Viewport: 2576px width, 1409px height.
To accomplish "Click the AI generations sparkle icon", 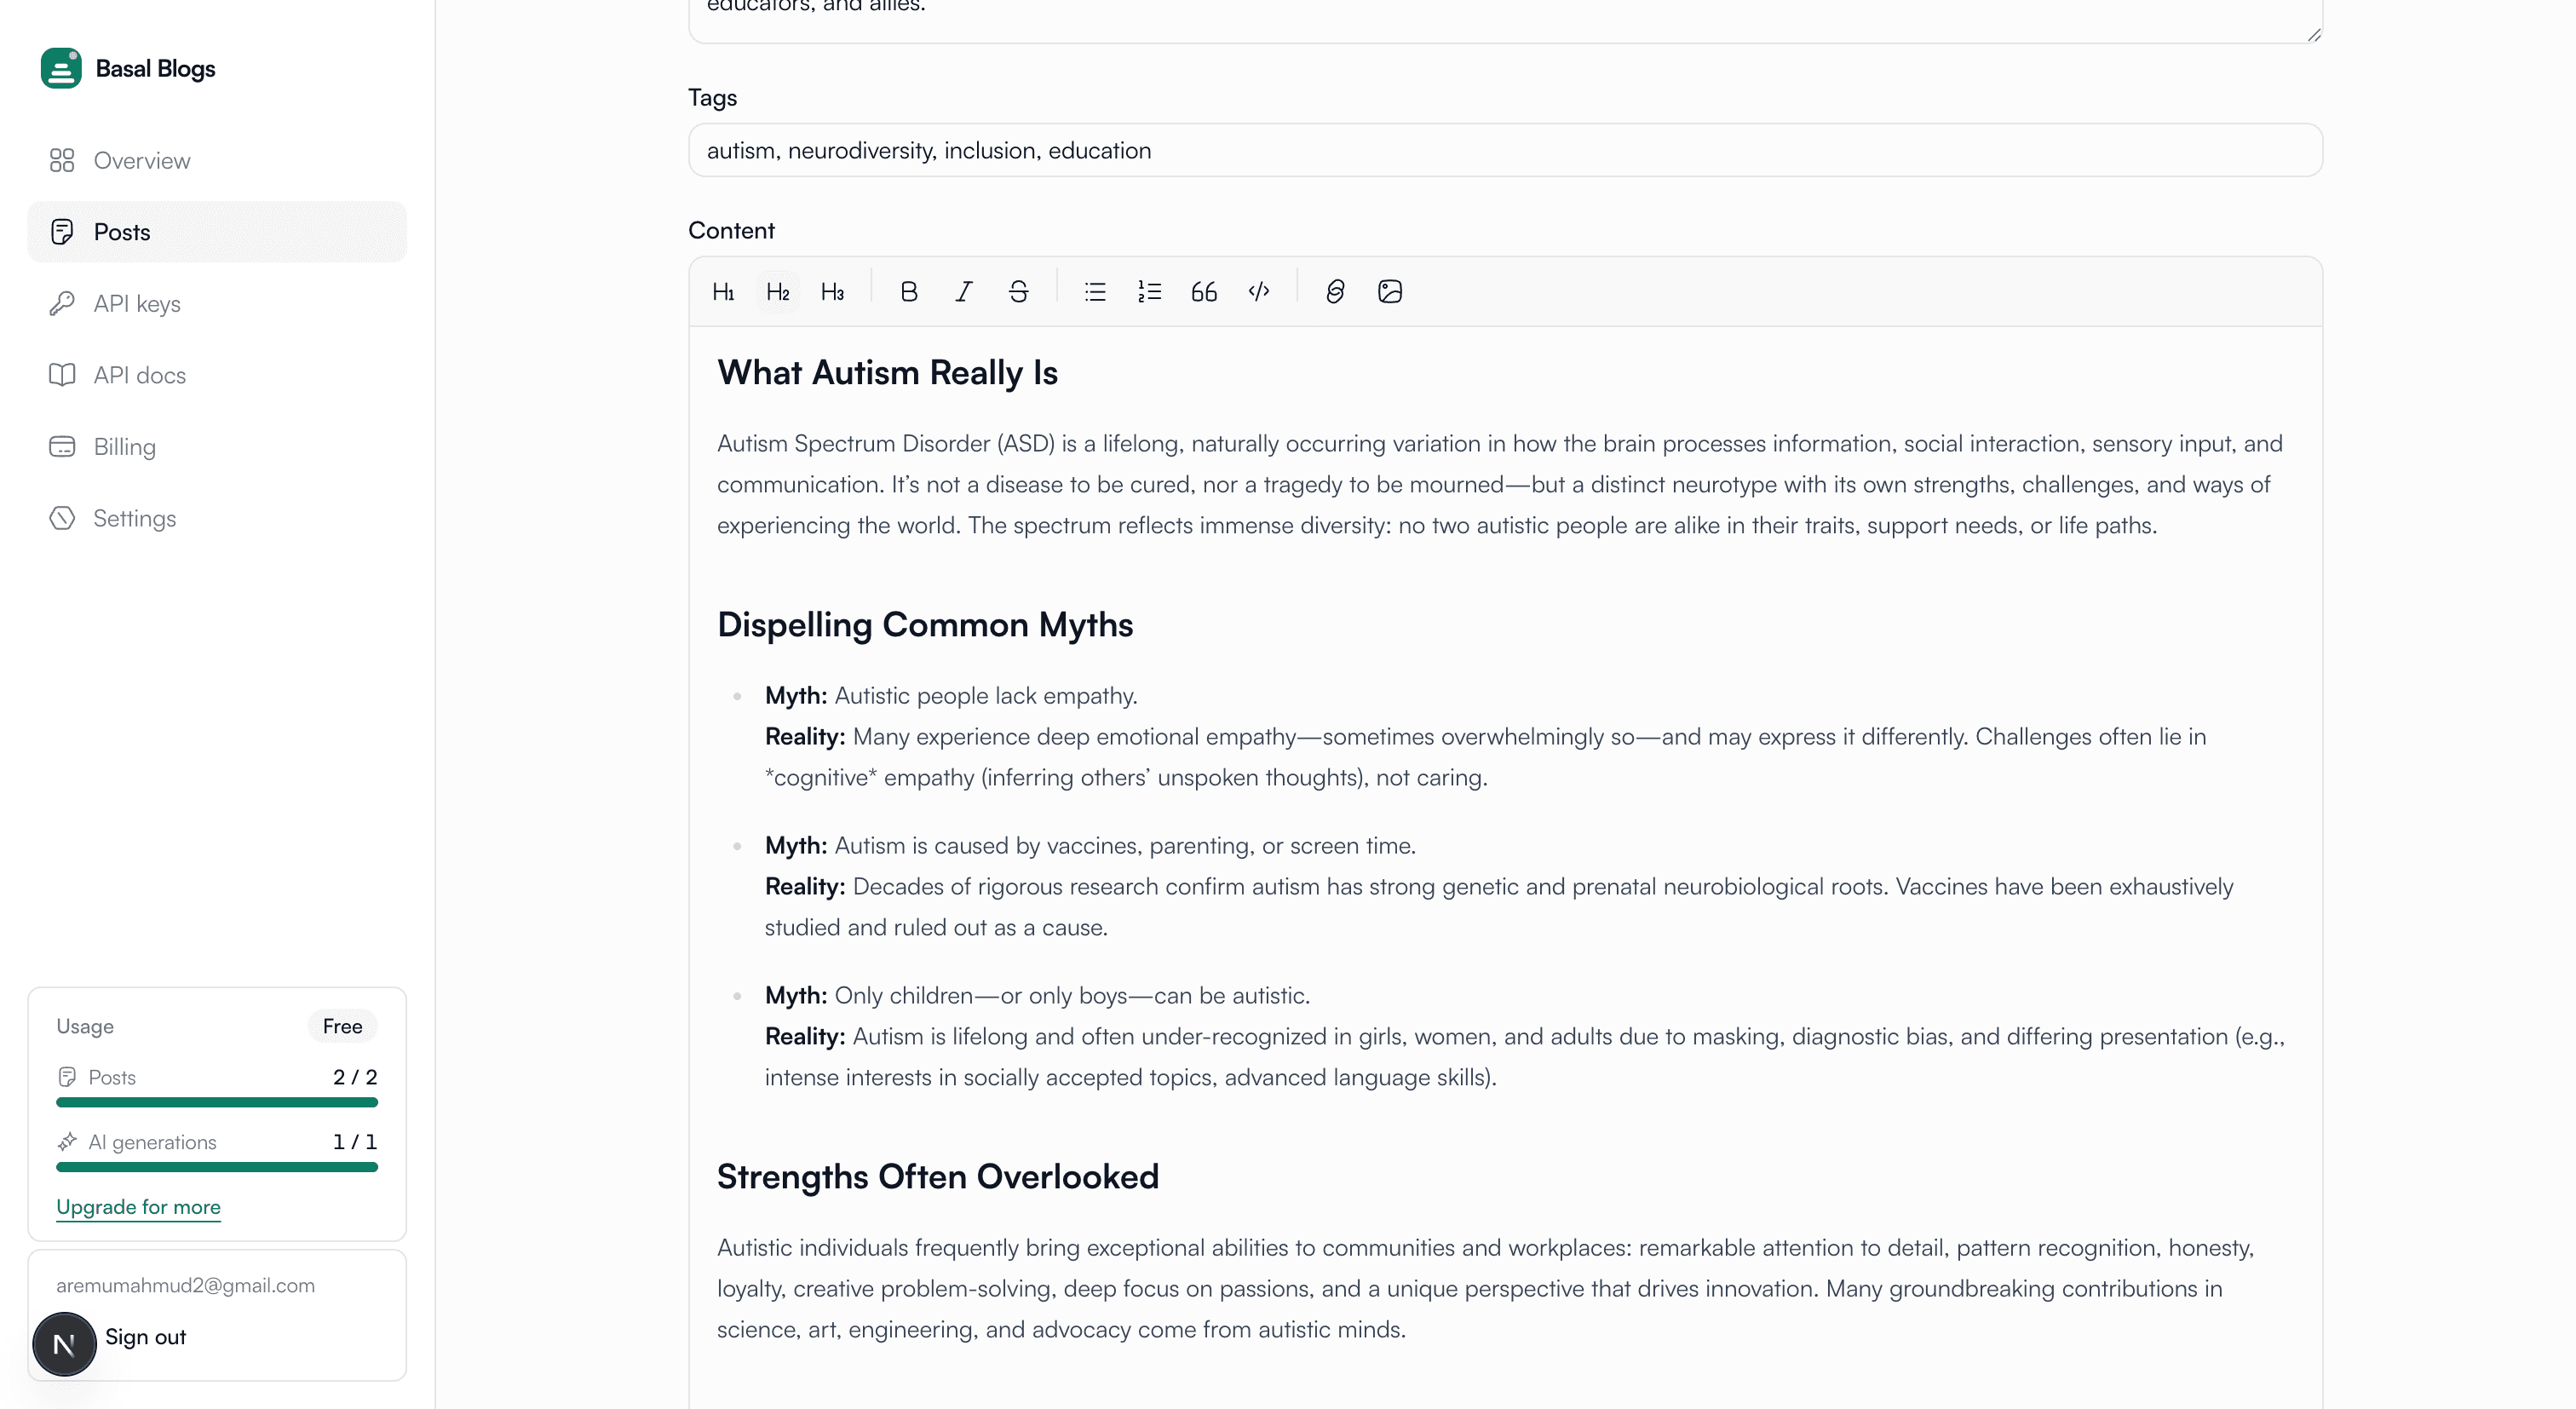I will (67, 1141).
